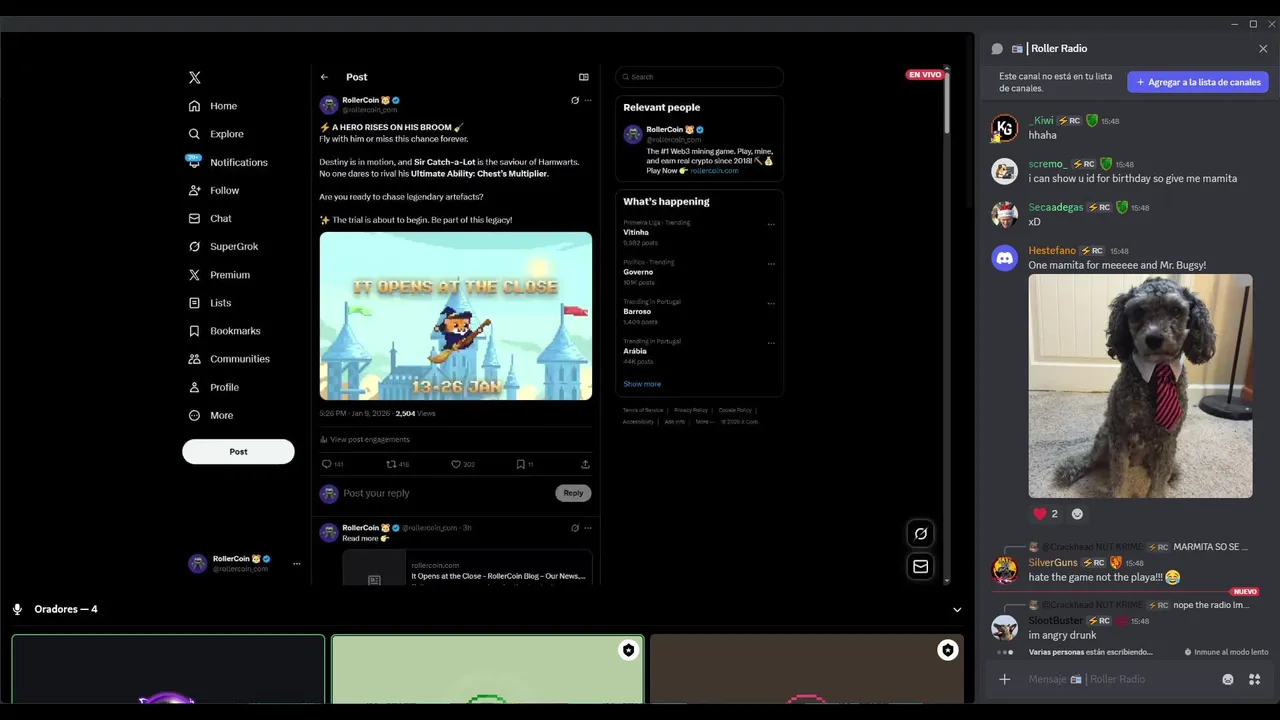Image resolution: width=1280 pixels, height=720 pixels.
Task: Click the X logo in sidebar
Action: click(194, 77)
